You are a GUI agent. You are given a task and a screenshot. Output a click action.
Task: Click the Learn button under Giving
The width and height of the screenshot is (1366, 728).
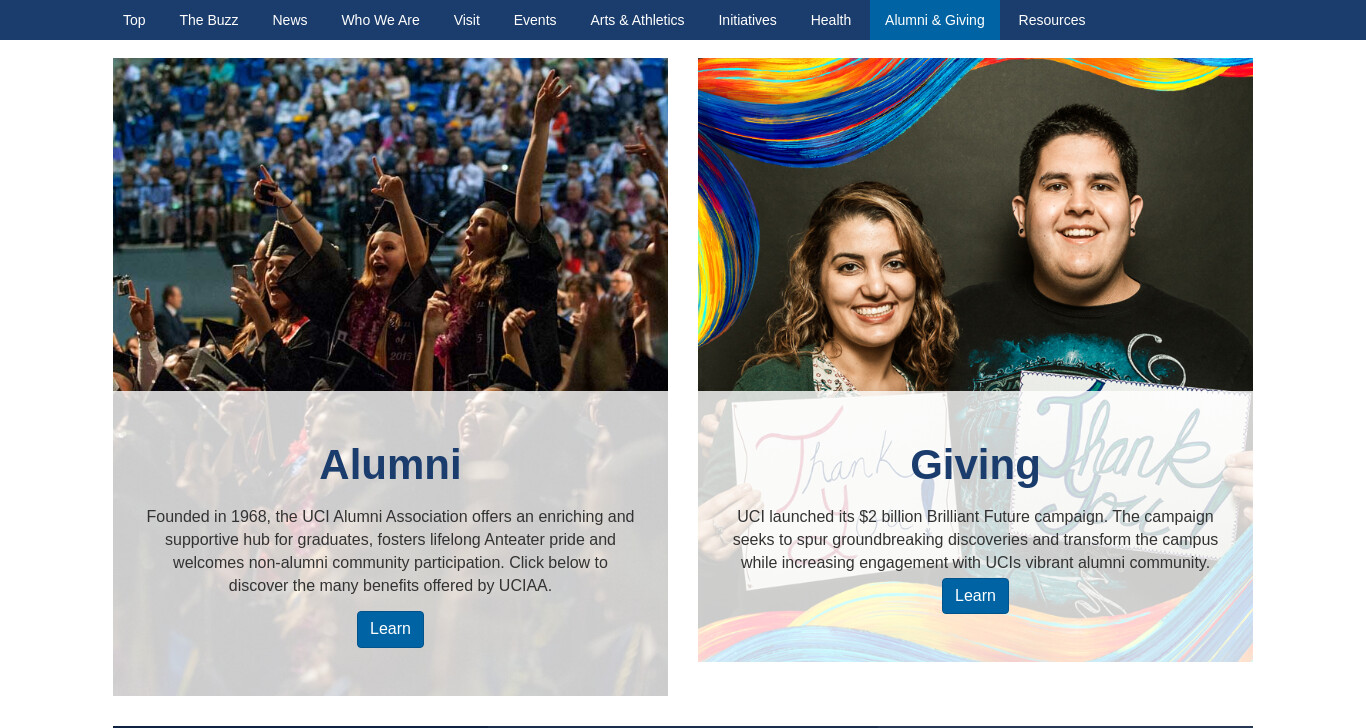[975, 596]
